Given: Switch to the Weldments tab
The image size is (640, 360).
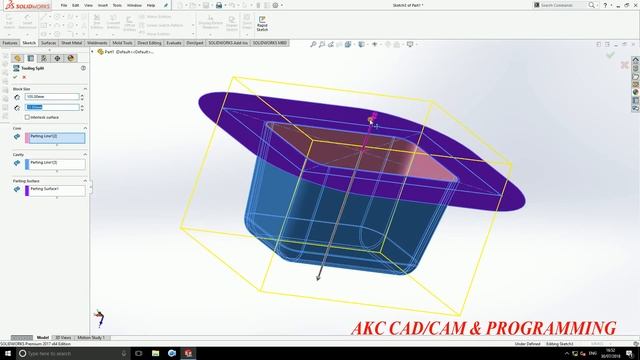Looking at the screenshot, I should 97,43.
